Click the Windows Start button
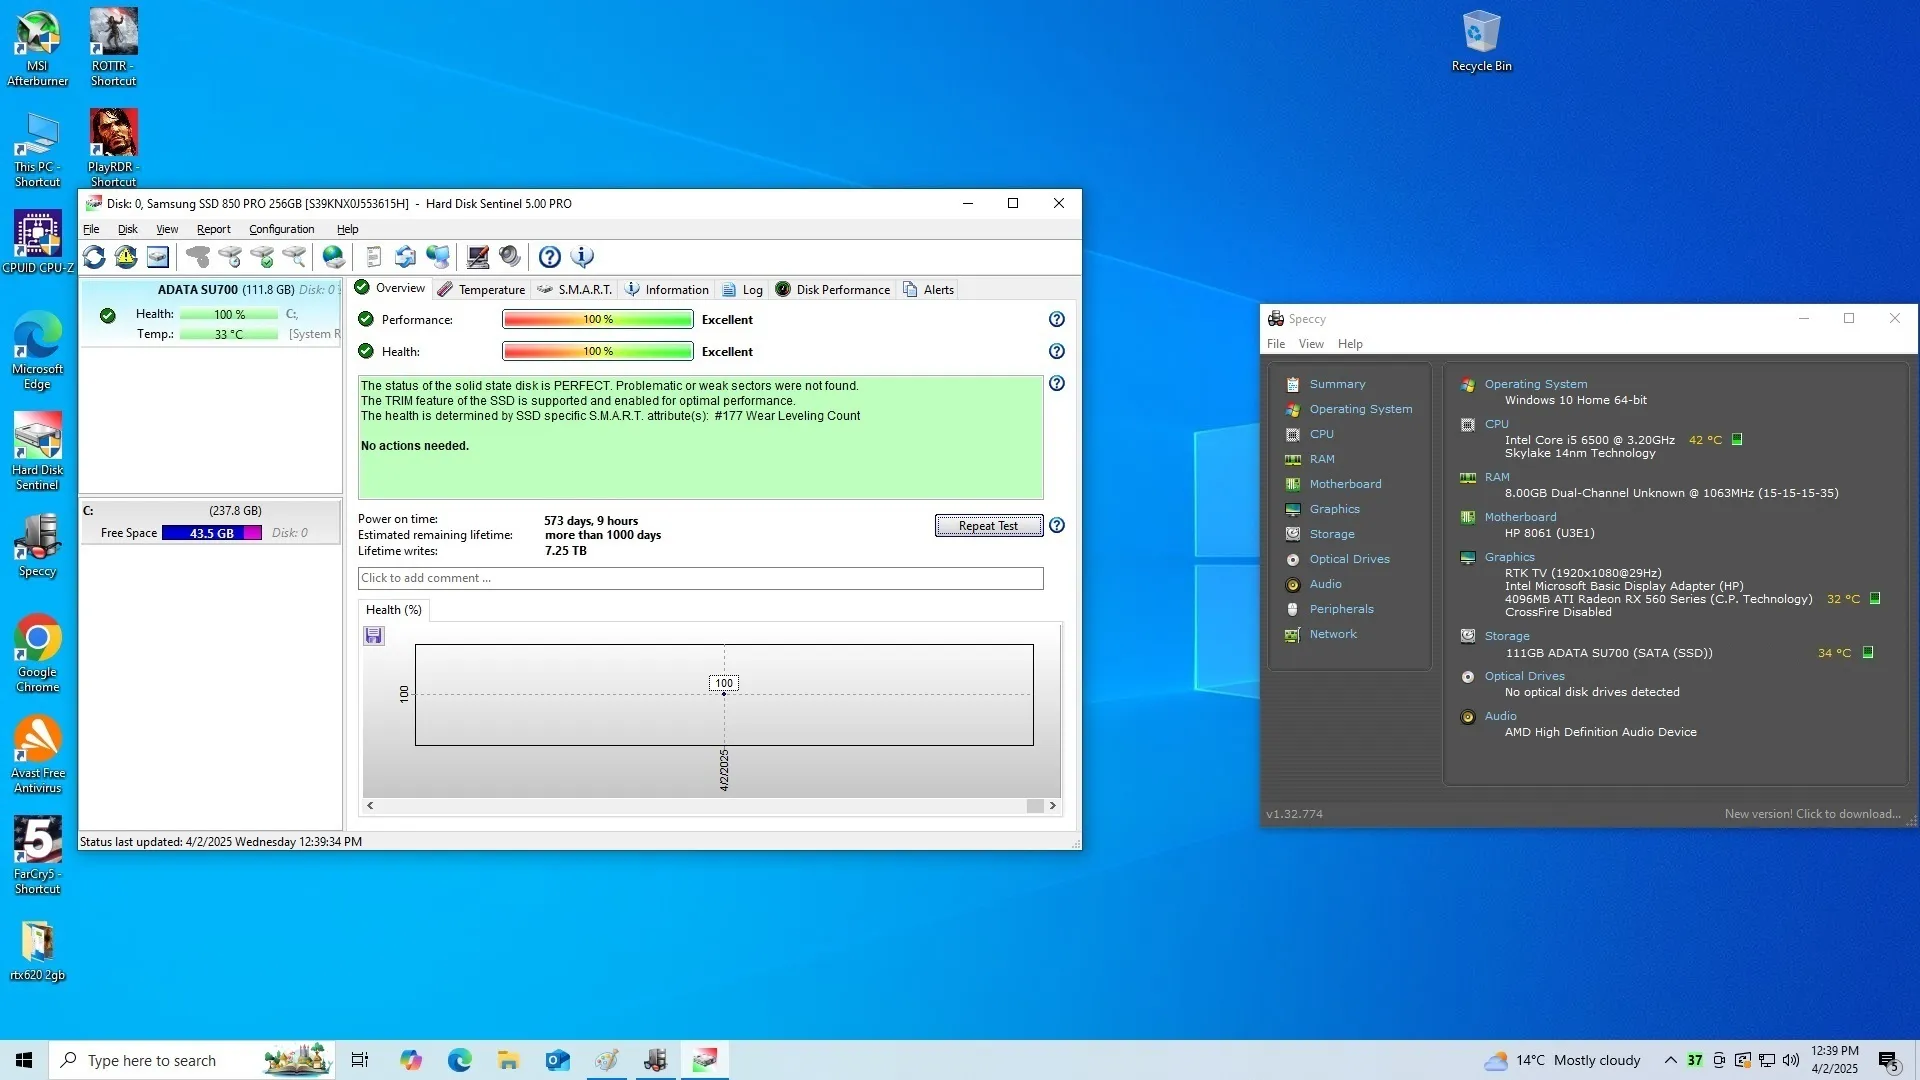 (24, 1060)
